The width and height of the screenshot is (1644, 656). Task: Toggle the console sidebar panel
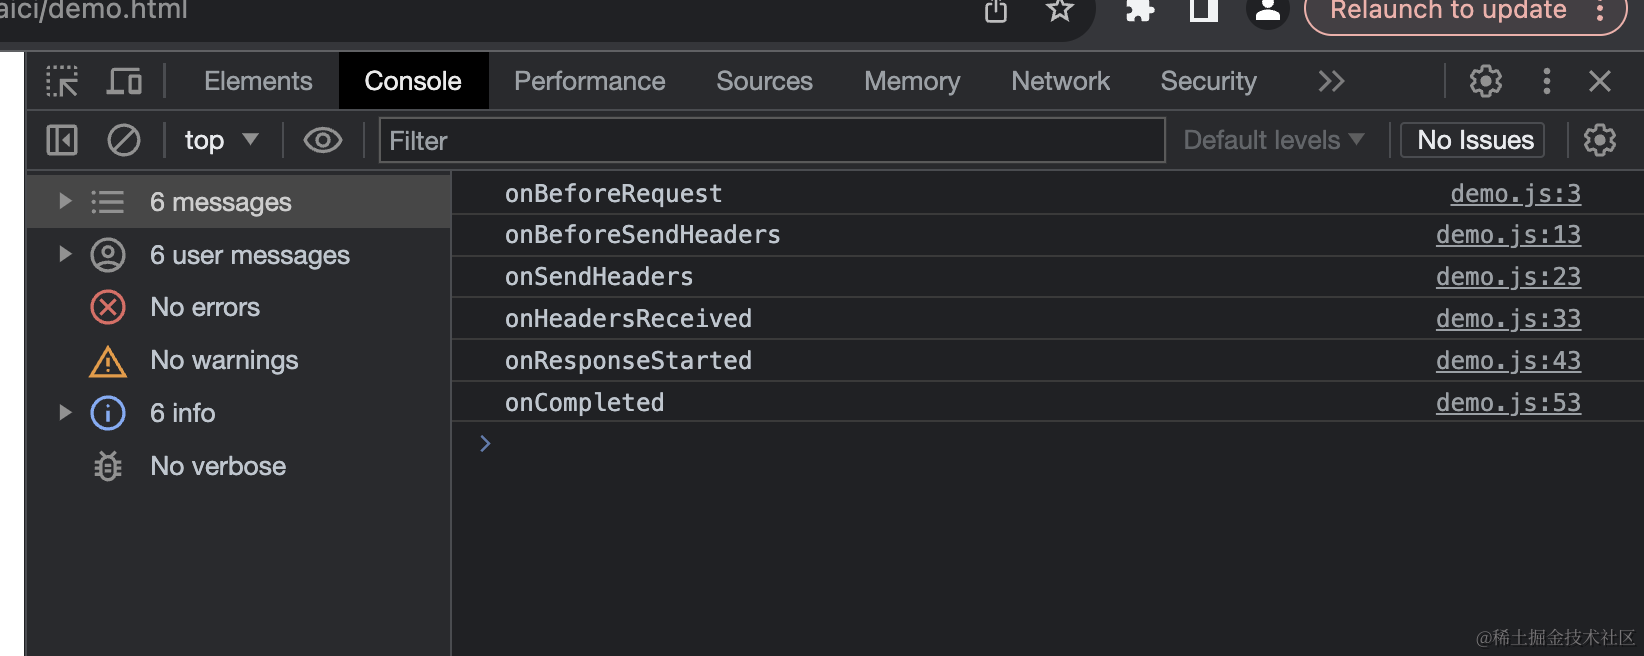(x=62, y=140)
